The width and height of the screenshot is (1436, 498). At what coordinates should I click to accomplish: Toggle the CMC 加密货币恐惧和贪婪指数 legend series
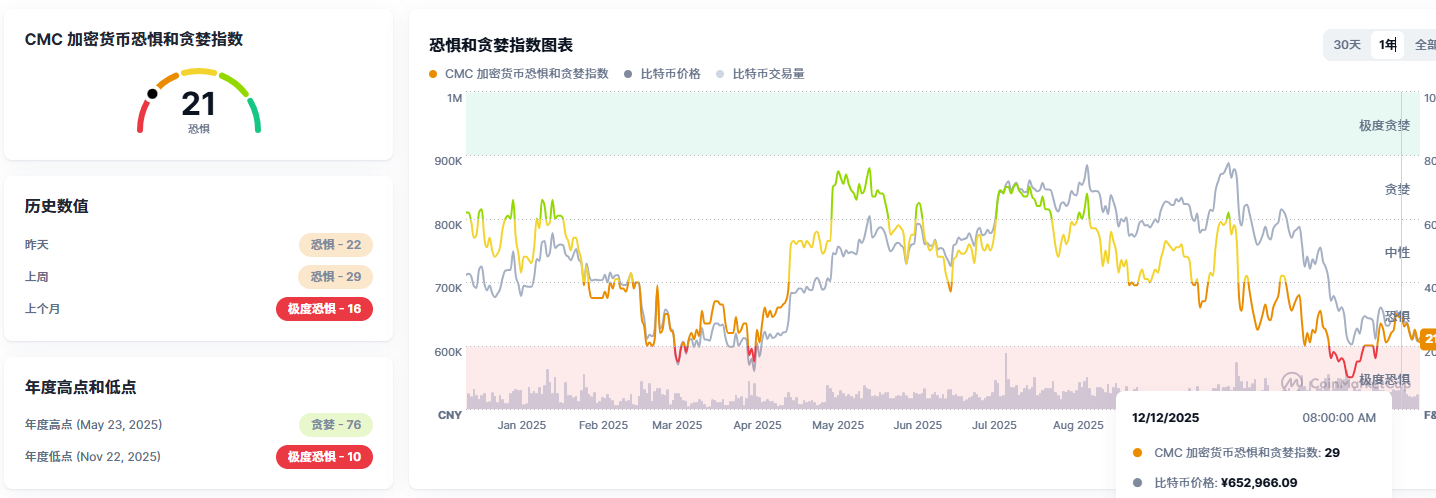[518, 74]
